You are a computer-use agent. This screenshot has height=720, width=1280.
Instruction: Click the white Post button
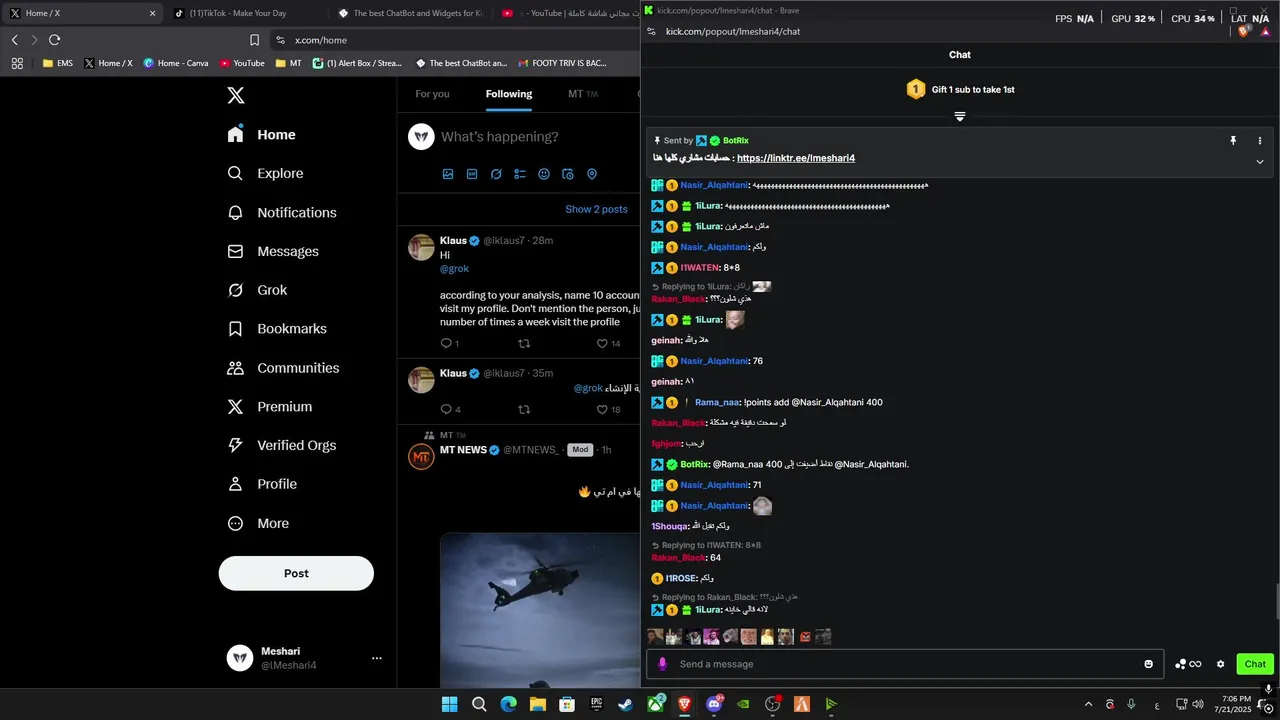point(296,573)
